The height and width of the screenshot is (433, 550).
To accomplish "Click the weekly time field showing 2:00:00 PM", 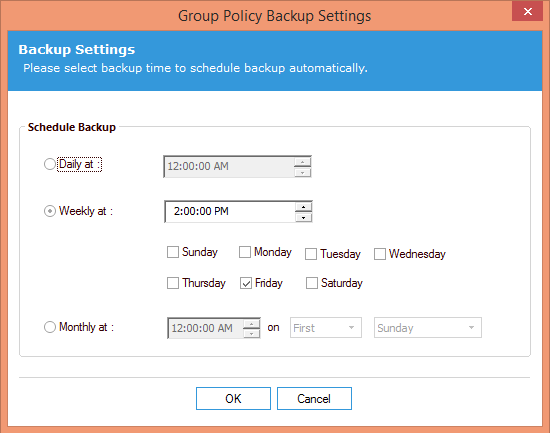I will [x=230, y=211].
